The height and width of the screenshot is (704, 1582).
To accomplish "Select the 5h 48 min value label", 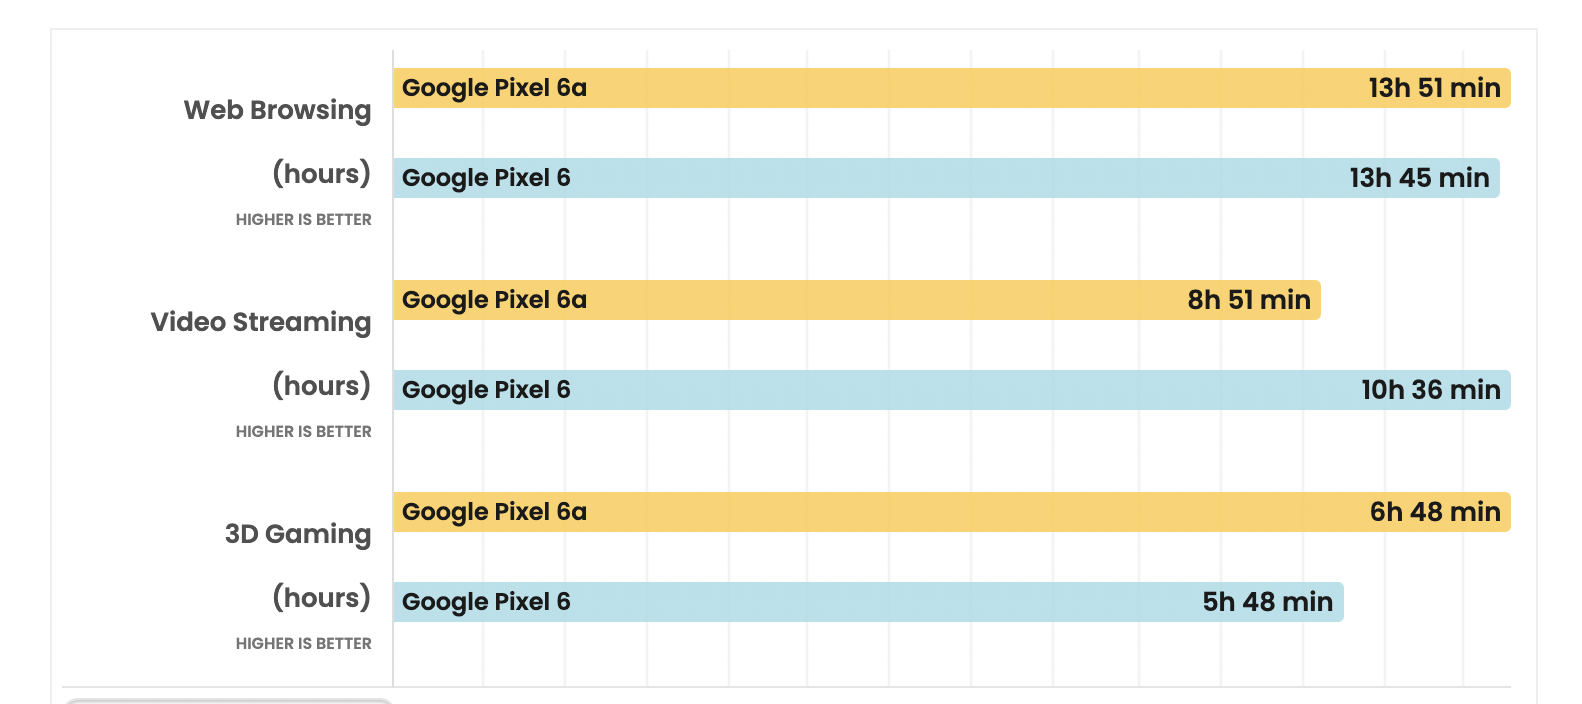I will tap(1267, 602).
